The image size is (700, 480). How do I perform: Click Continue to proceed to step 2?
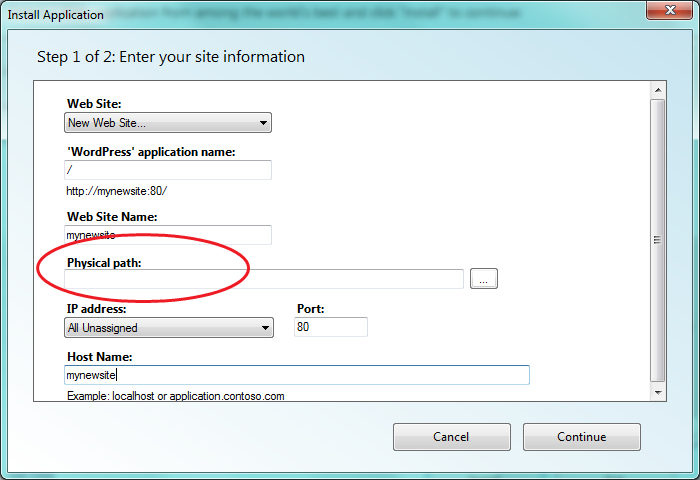[x=582, y=437]
